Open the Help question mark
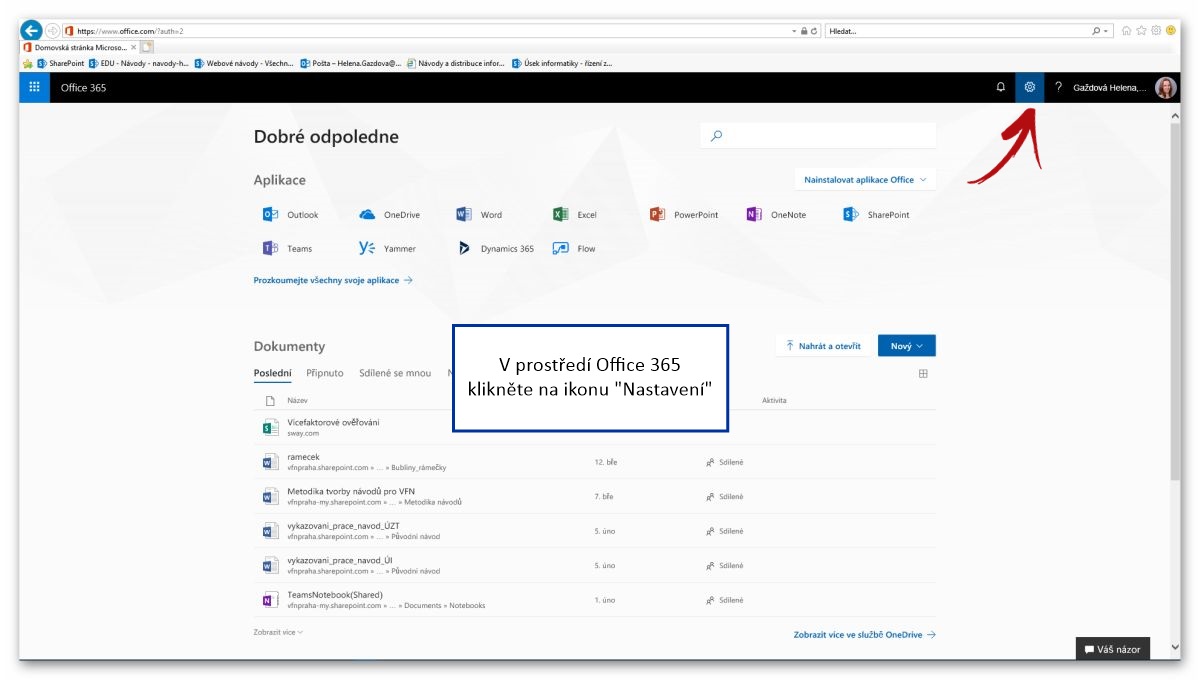This screenshot has width=1200, height=680. [x=1058, y=88]
